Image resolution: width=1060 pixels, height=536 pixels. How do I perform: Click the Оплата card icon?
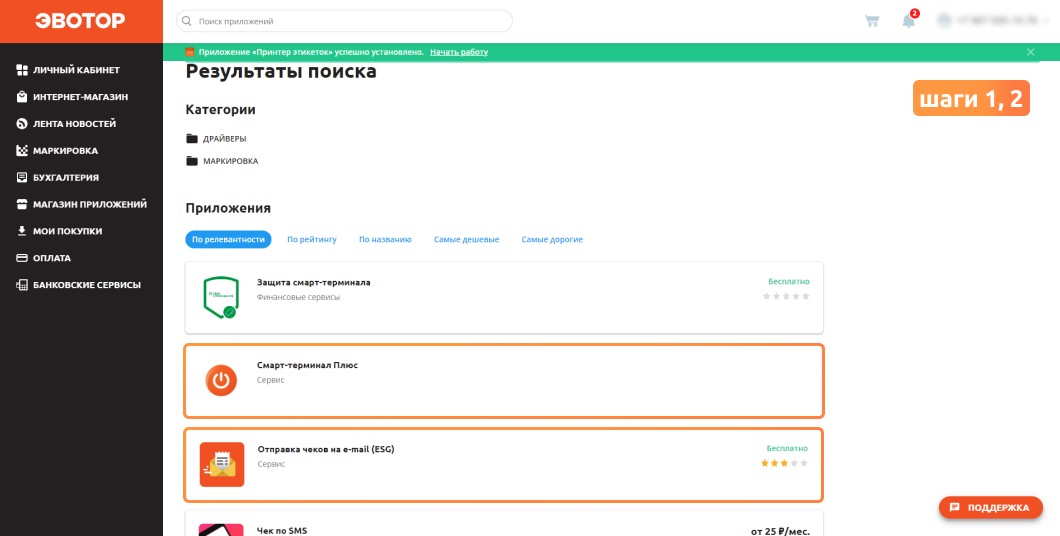click(22, 258)
